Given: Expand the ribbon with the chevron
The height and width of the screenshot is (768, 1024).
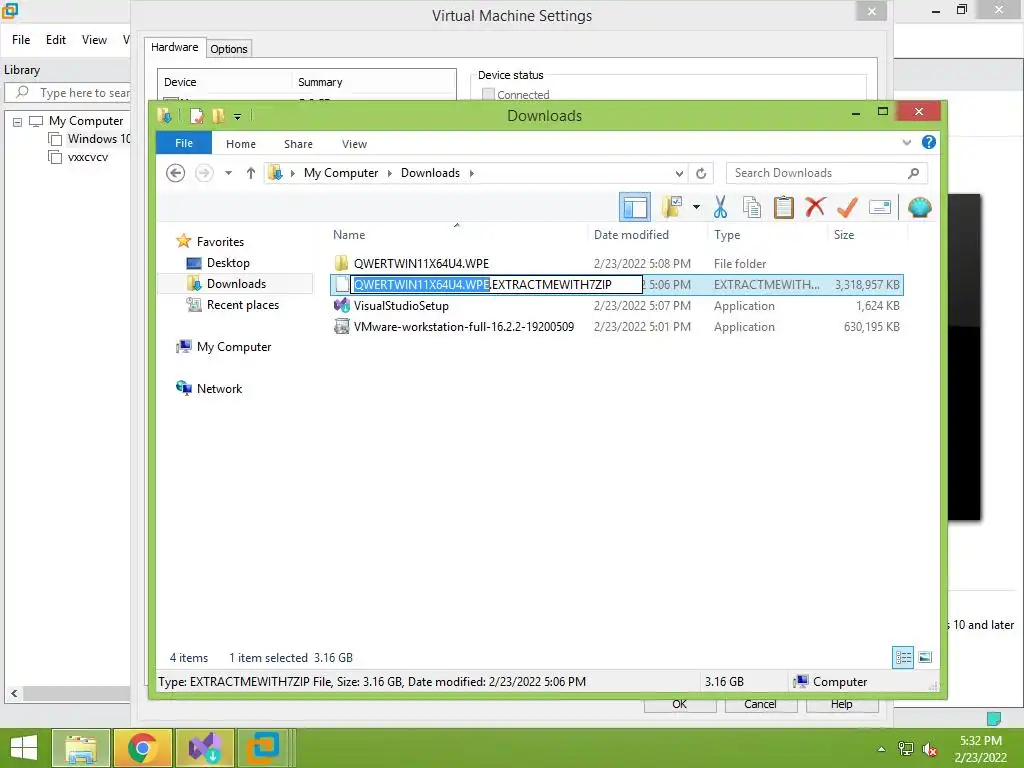Looking at the screenshot, I should point(906,142).
